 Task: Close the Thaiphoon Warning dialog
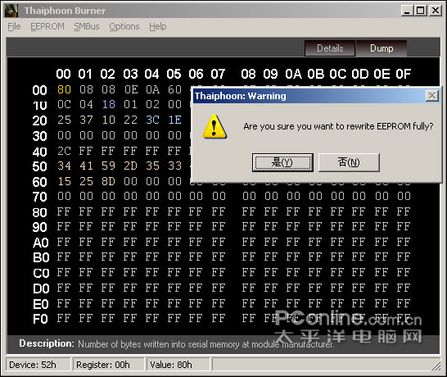[432, 96]
